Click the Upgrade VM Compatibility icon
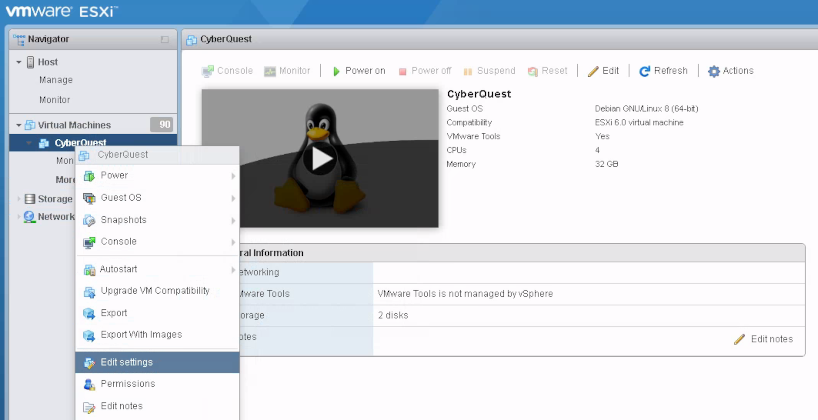 [x=90, y=292]
